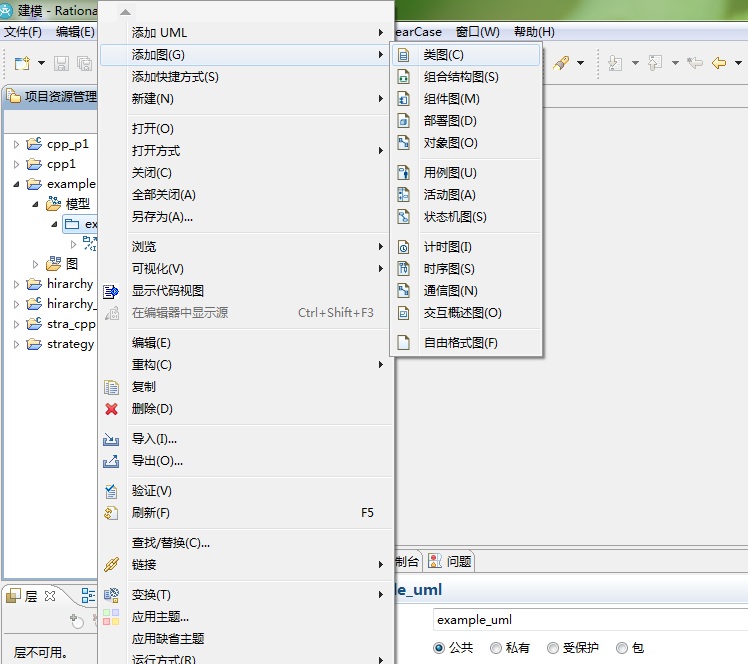Select the 私有 visibility radio button

(x=496, y=648)
